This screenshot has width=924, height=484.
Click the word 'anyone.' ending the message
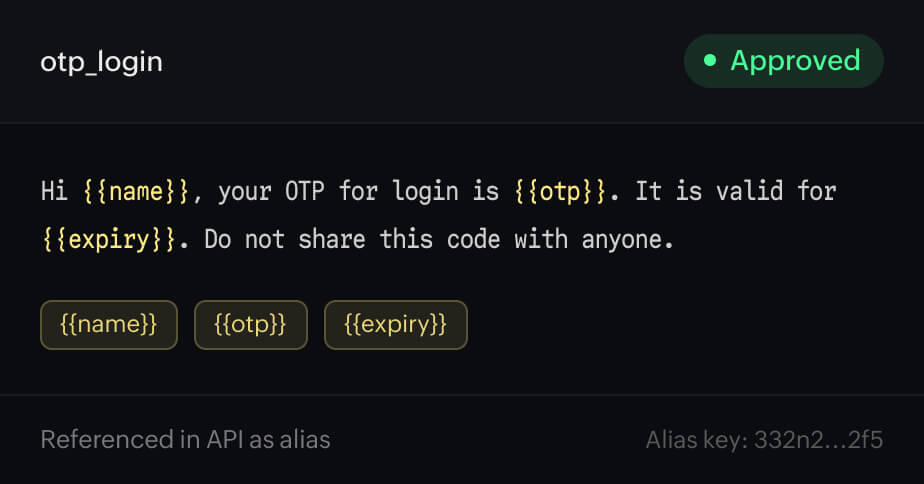[628, 241]
